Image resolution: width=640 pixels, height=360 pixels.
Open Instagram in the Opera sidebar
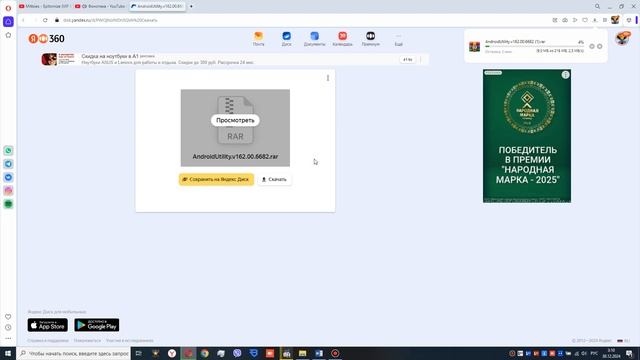click(8, 191)
